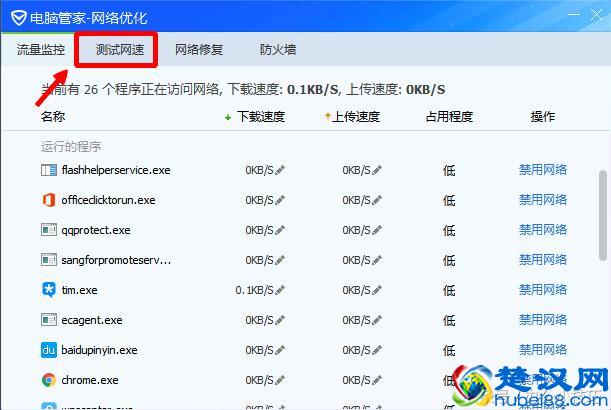The height and width of the screenshot is (410, 611).
Task: Edit download limit for officeclicktorun.exe
Action: click(280, 200)
